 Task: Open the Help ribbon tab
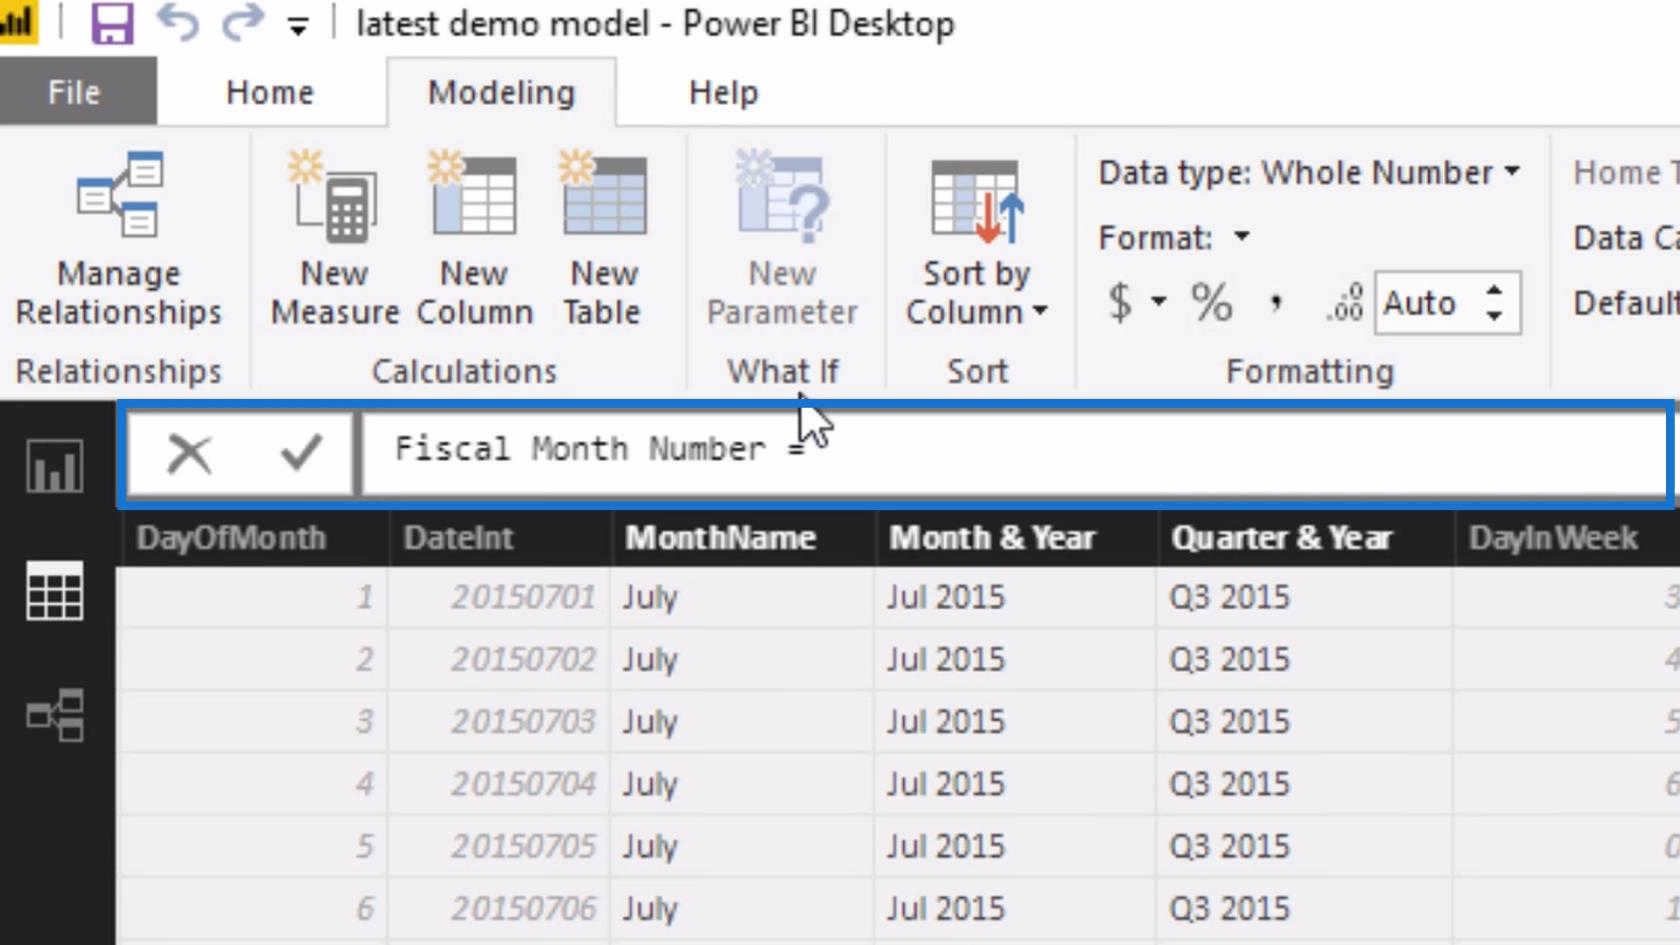point(723,92)
